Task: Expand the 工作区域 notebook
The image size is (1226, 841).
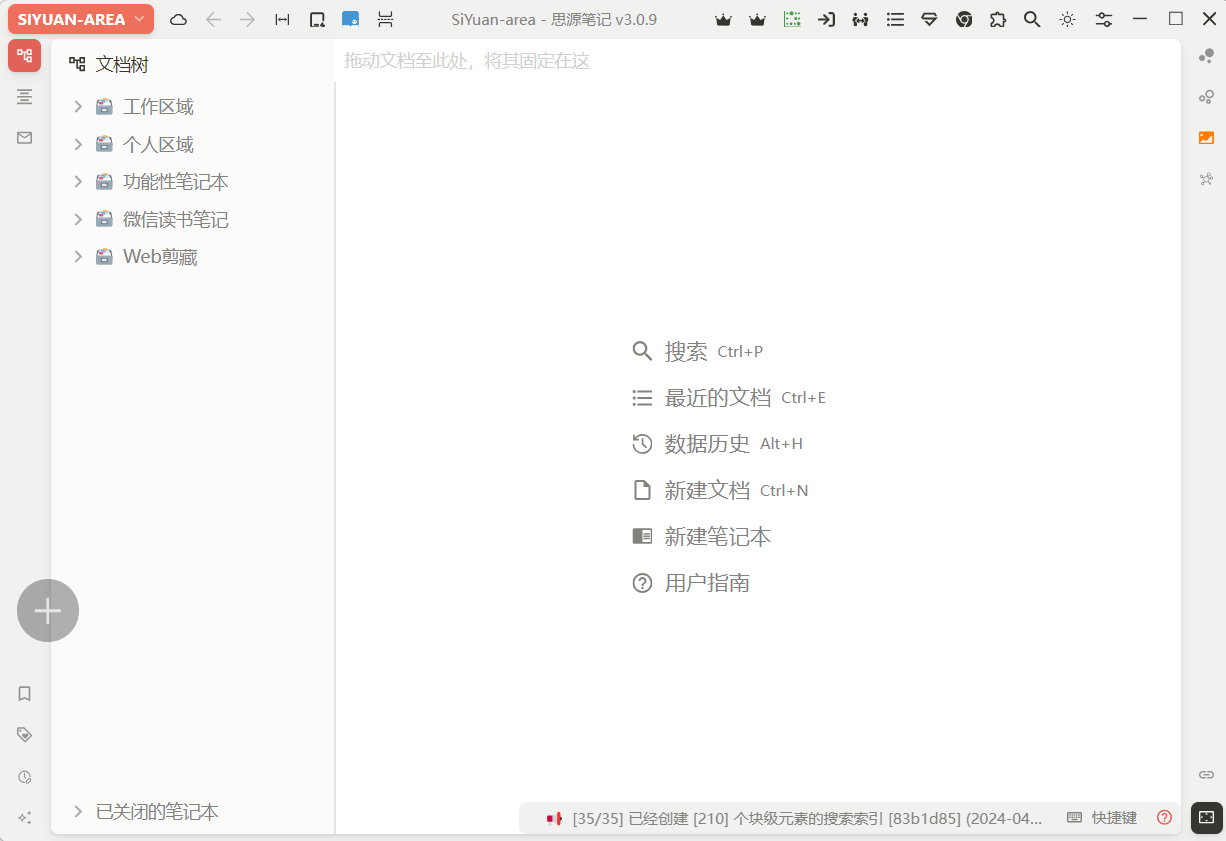Action: click(x=78, y=106)
